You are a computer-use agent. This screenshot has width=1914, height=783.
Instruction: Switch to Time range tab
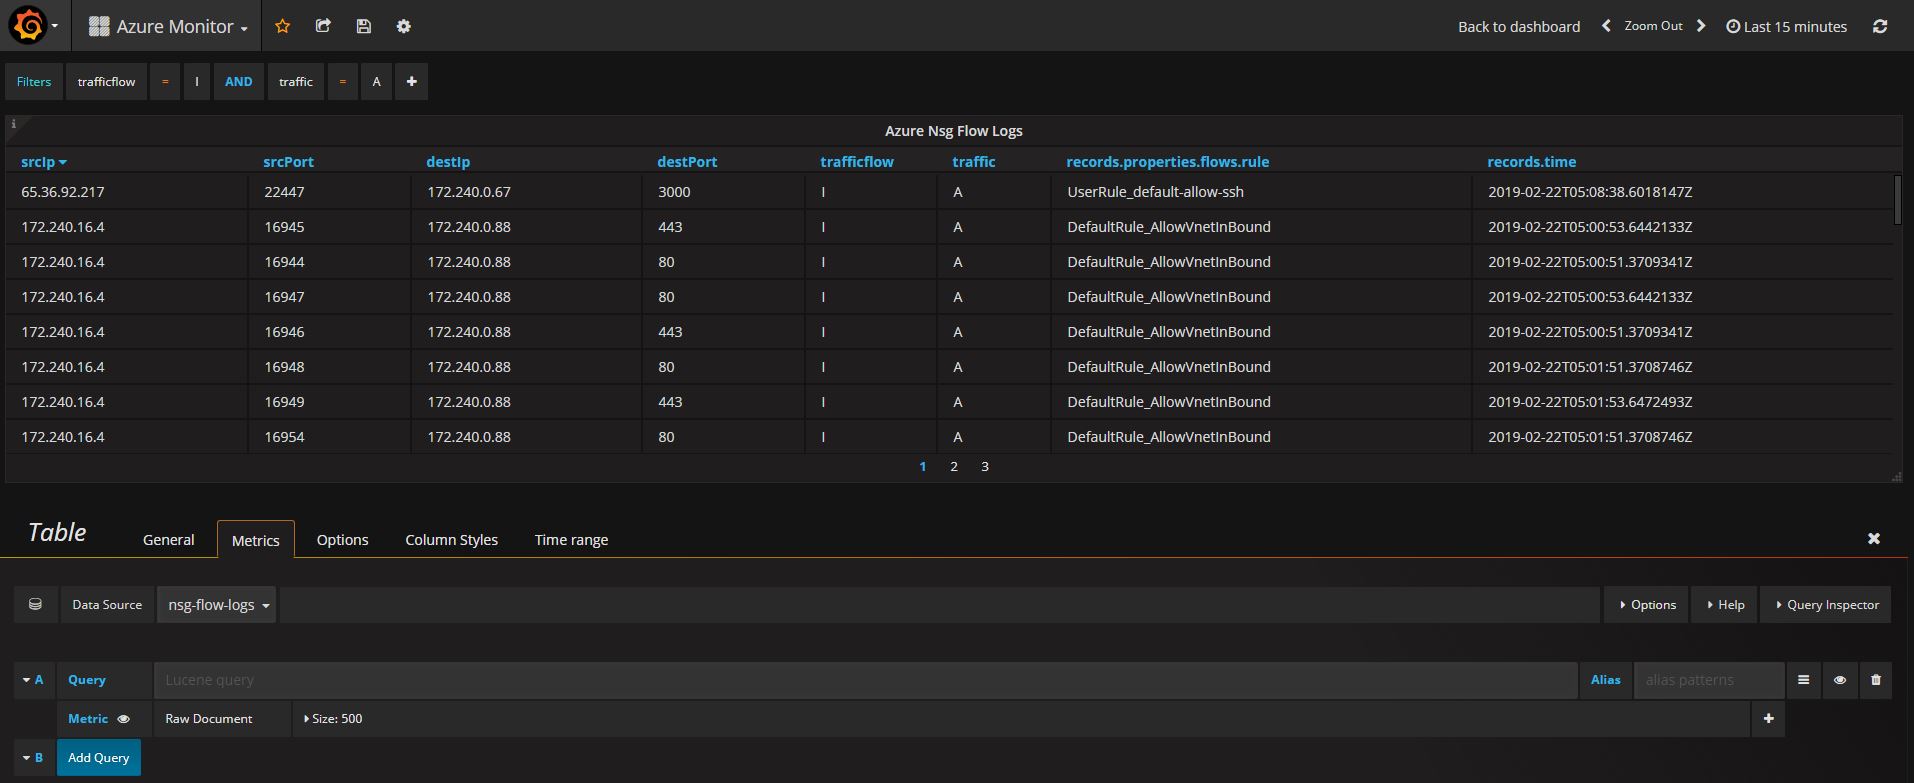point(571,540)
